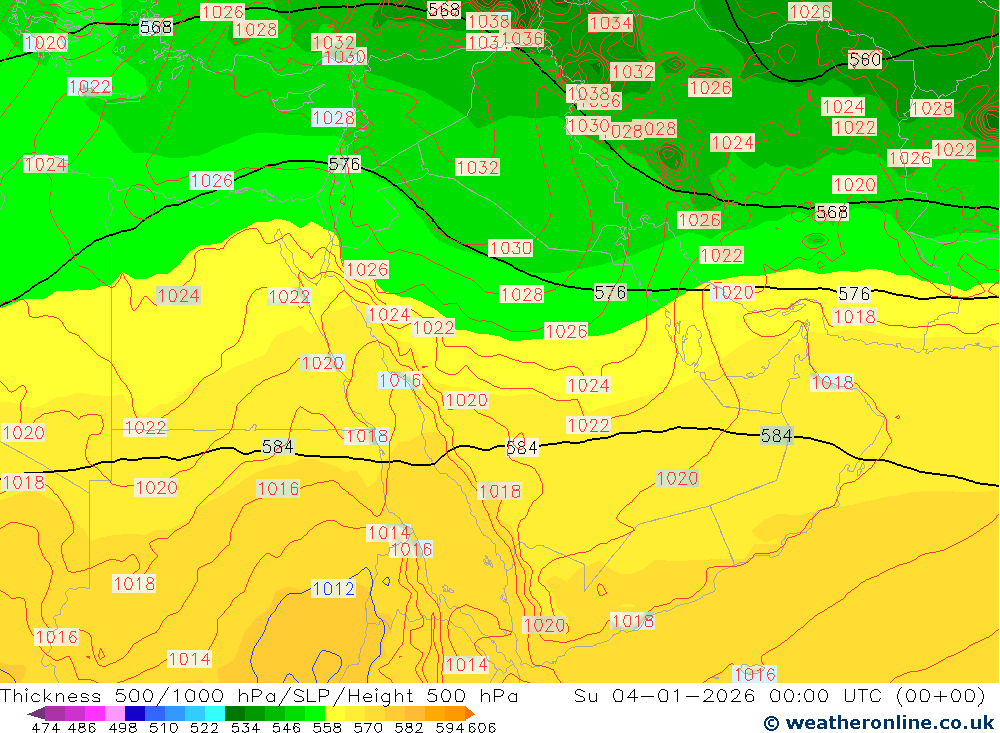Image resolution: width=1000 pixels, height=733 pixels.
Task: Click the '522' legend value
Action: (203, 727)
